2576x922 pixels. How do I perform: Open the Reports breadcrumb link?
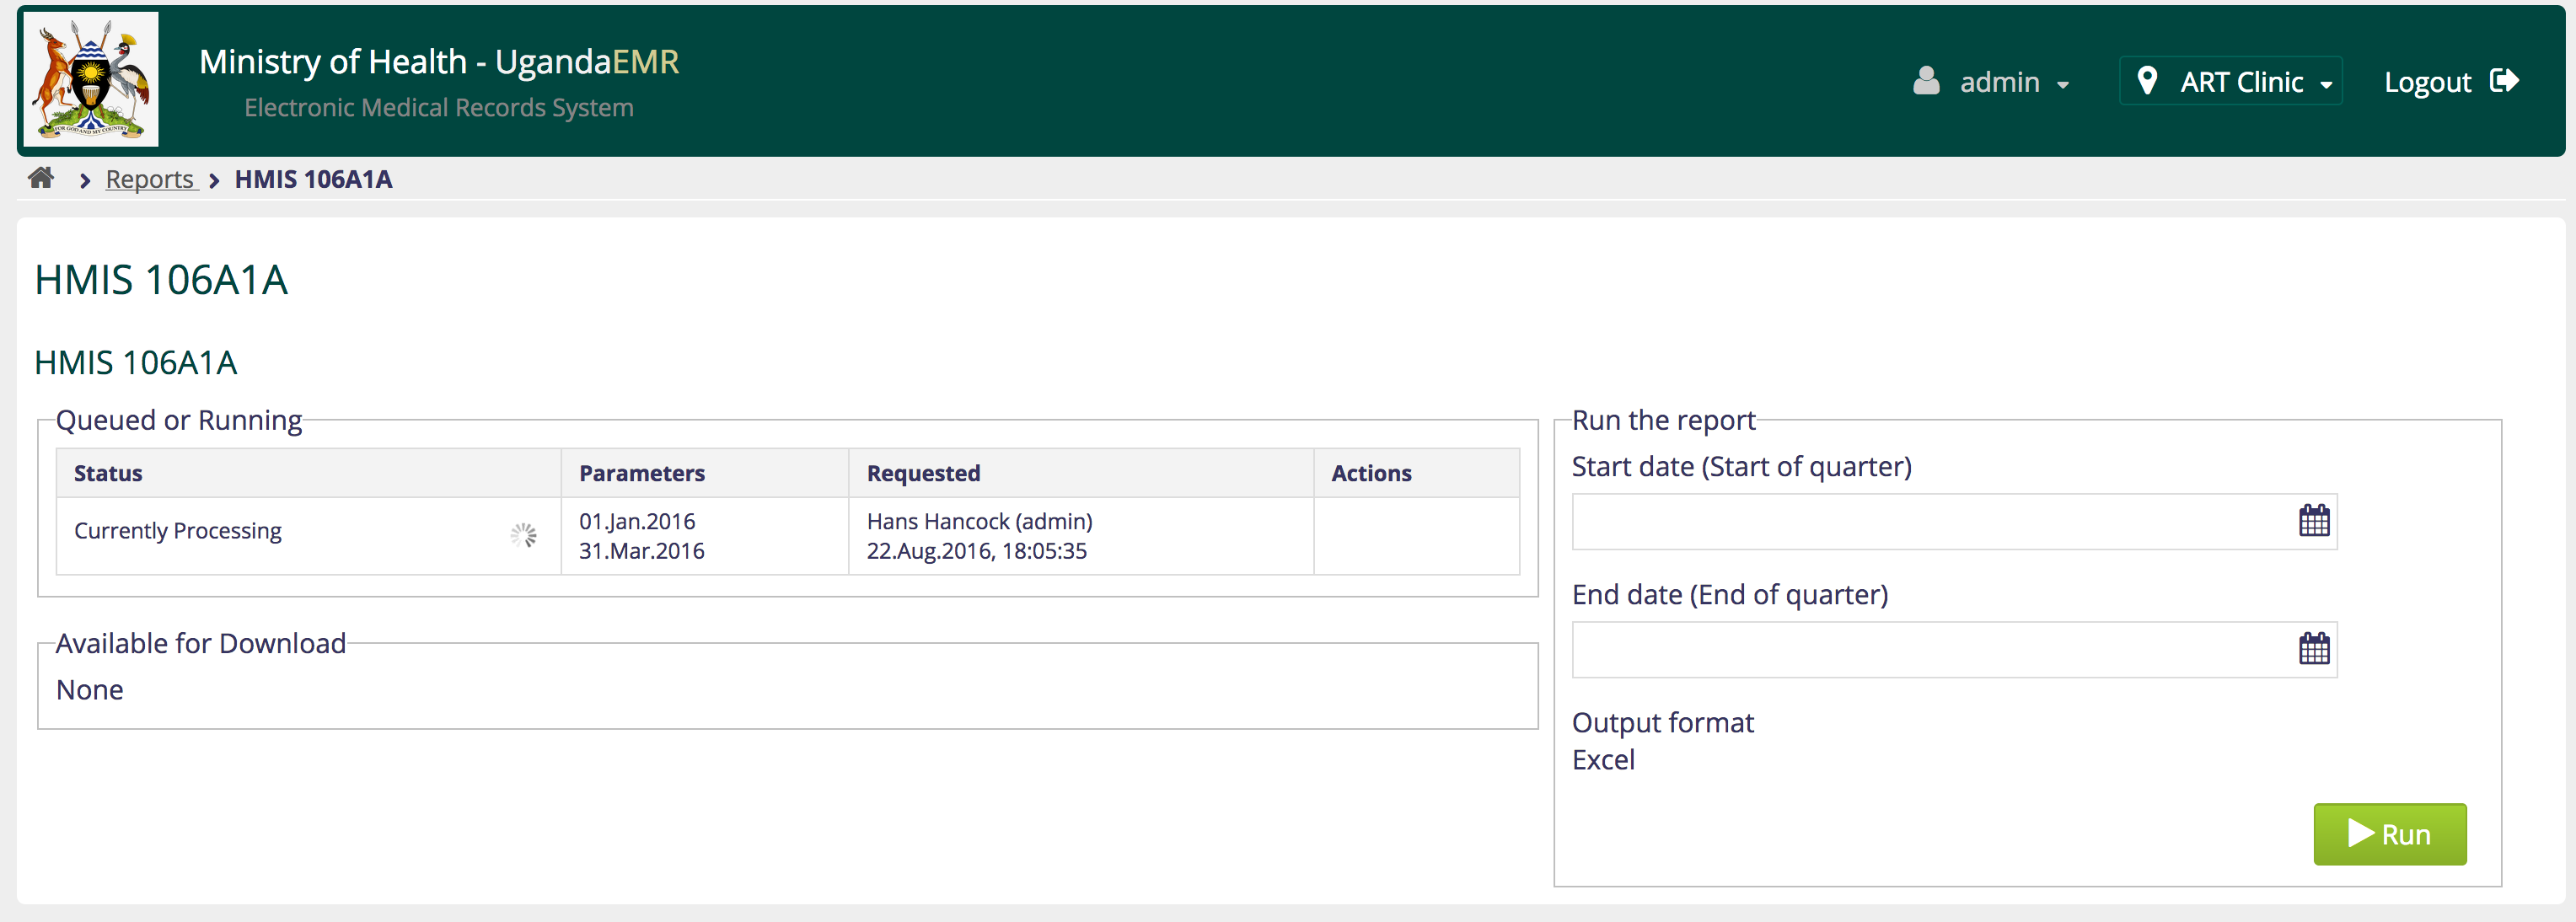[x=150, y=179]
